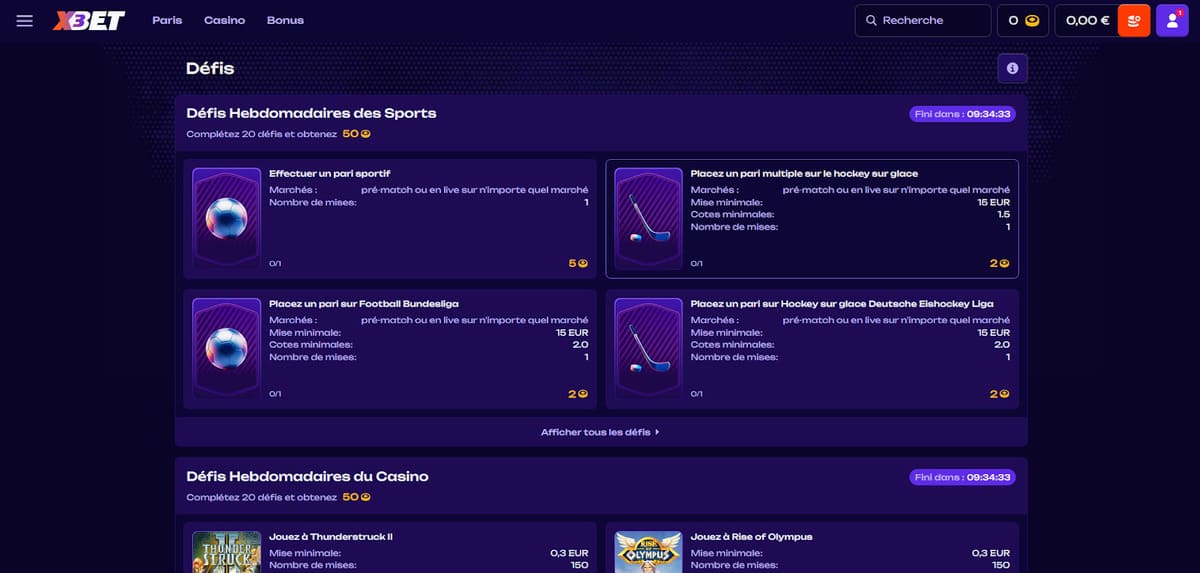Click 0/1 progress on hockey multiple bet challenge

pyautogui.click(x=697, y=264)
